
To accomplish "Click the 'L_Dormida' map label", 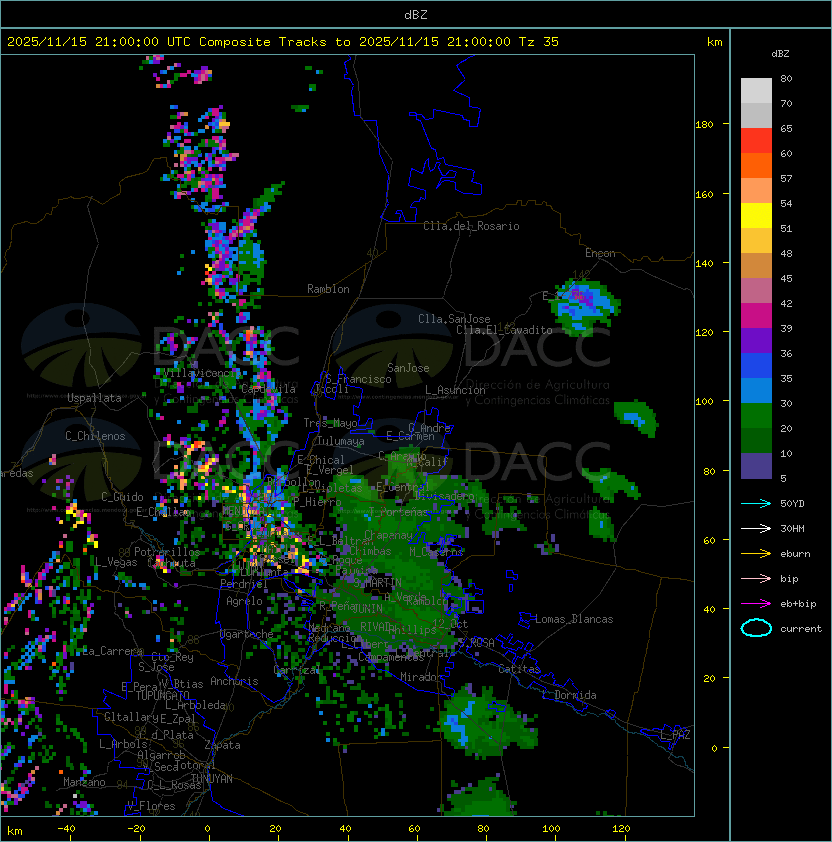I will click(569, 695).
